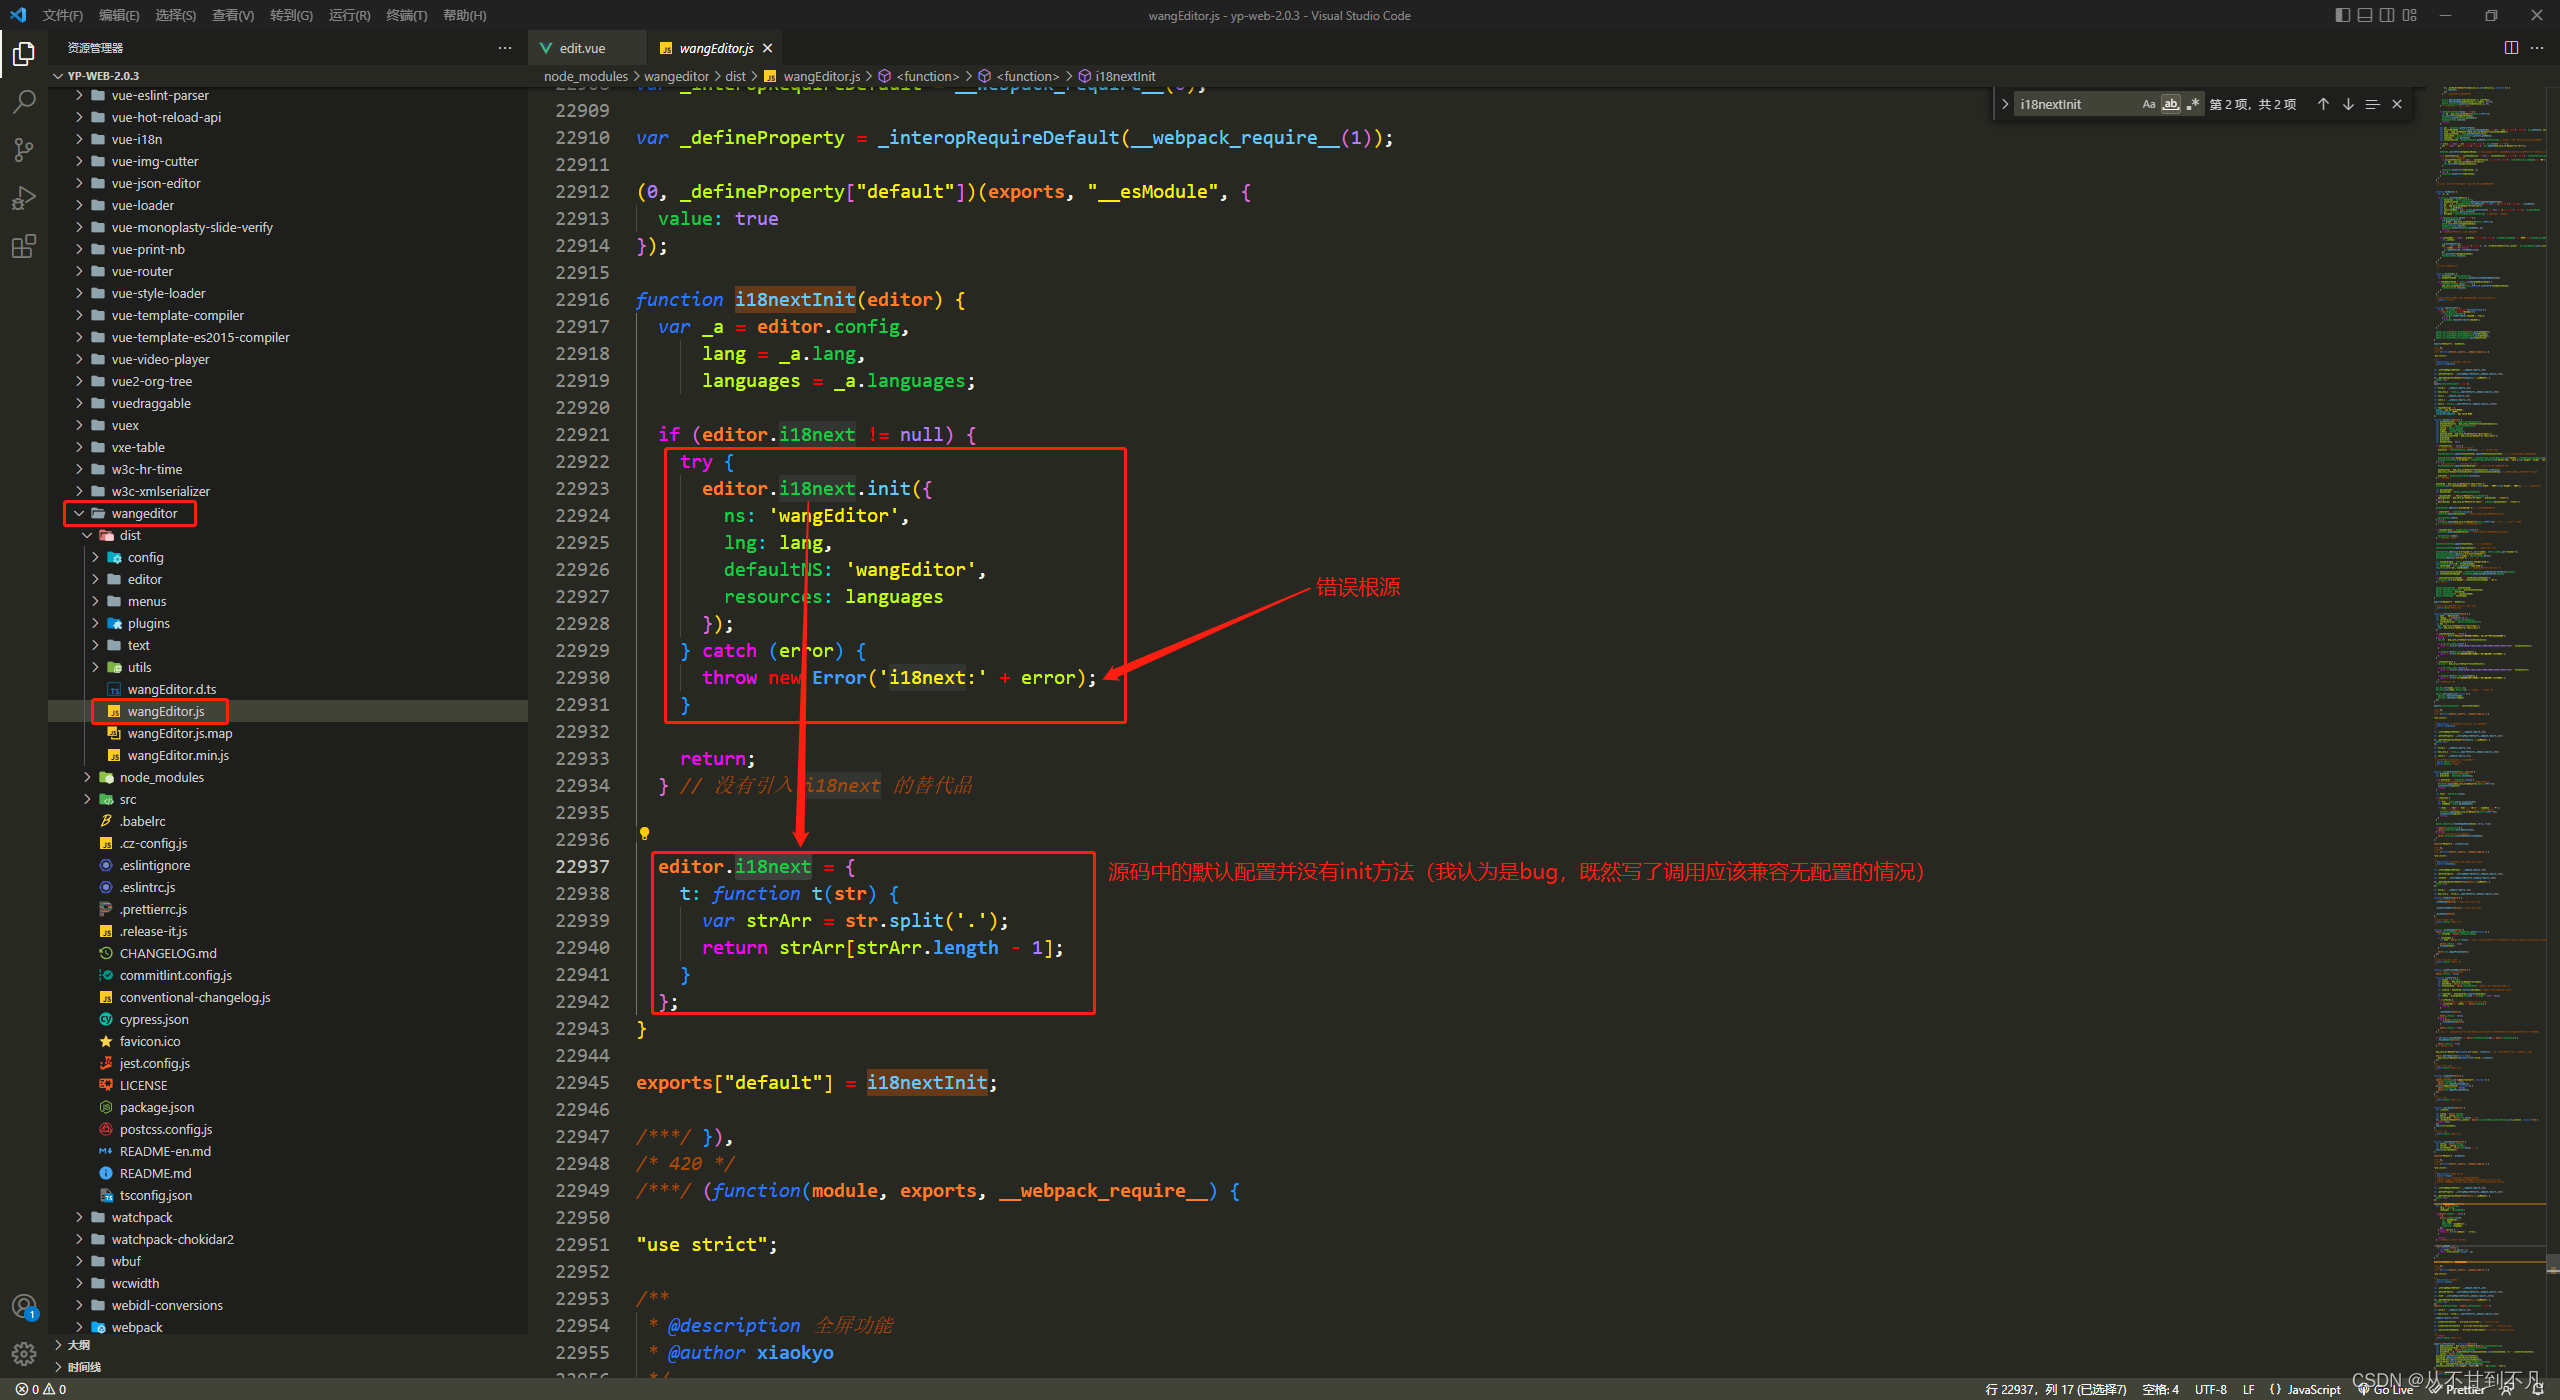Select wangEditor.d.ts in the file tree
The image size is (2560, 1400).
pos(173,689)
